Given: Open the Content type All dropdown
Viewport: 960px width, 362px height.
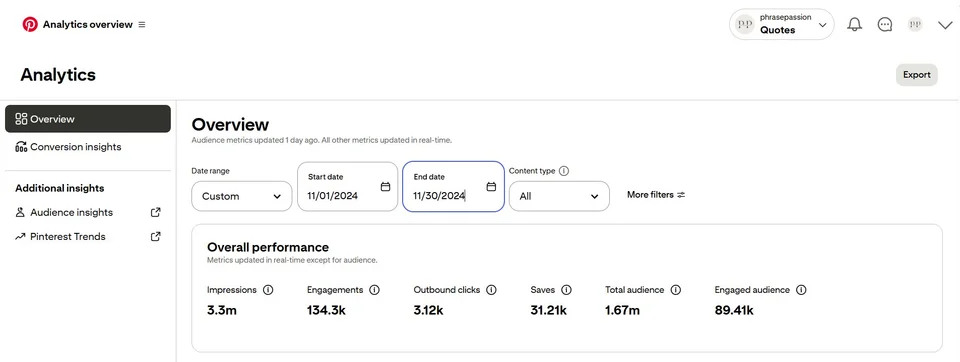Looking at the screenshot, I should tap(559, 196).
